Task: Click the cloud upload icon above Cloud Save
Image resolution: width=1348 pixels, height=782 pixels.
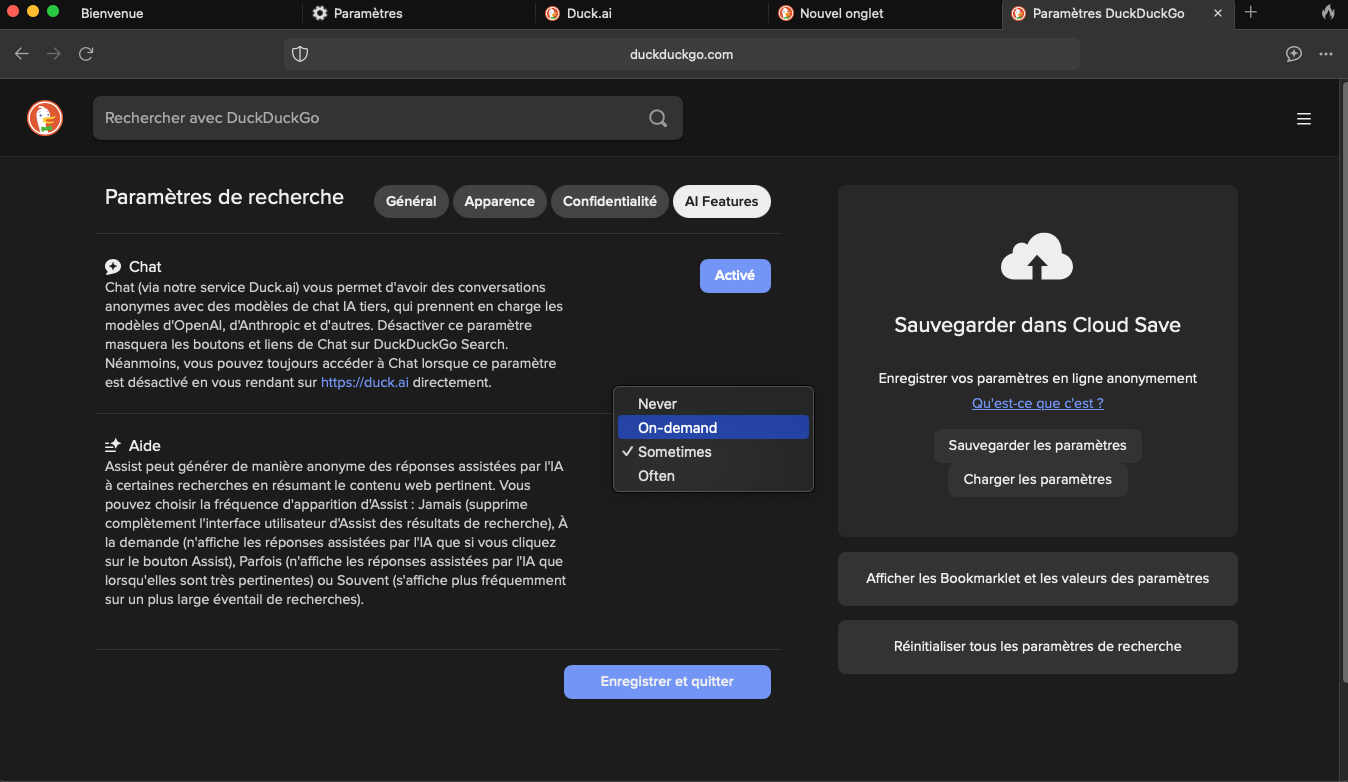Action: (x=1037, y=256)
